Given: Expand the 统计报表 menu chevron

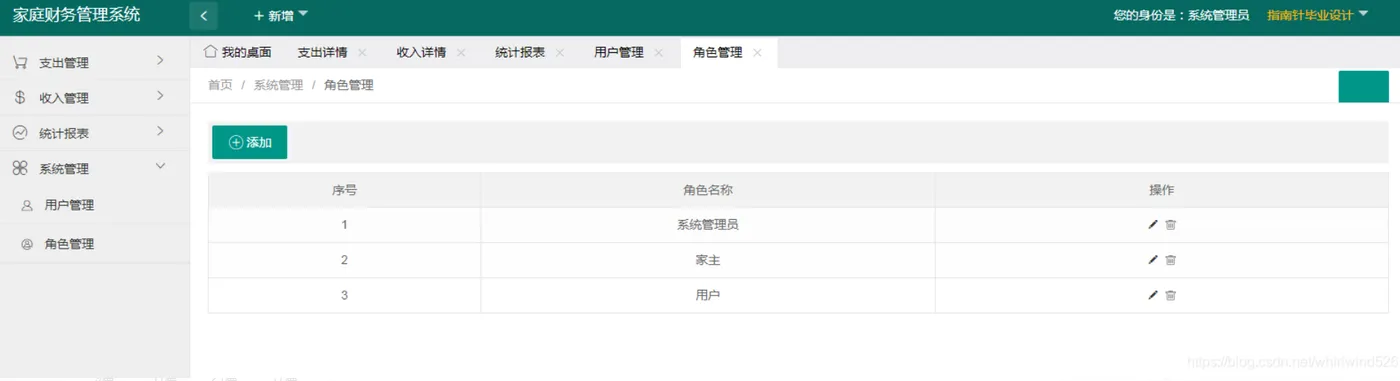Looking at the screenshot, I should [x=160, y=131].
